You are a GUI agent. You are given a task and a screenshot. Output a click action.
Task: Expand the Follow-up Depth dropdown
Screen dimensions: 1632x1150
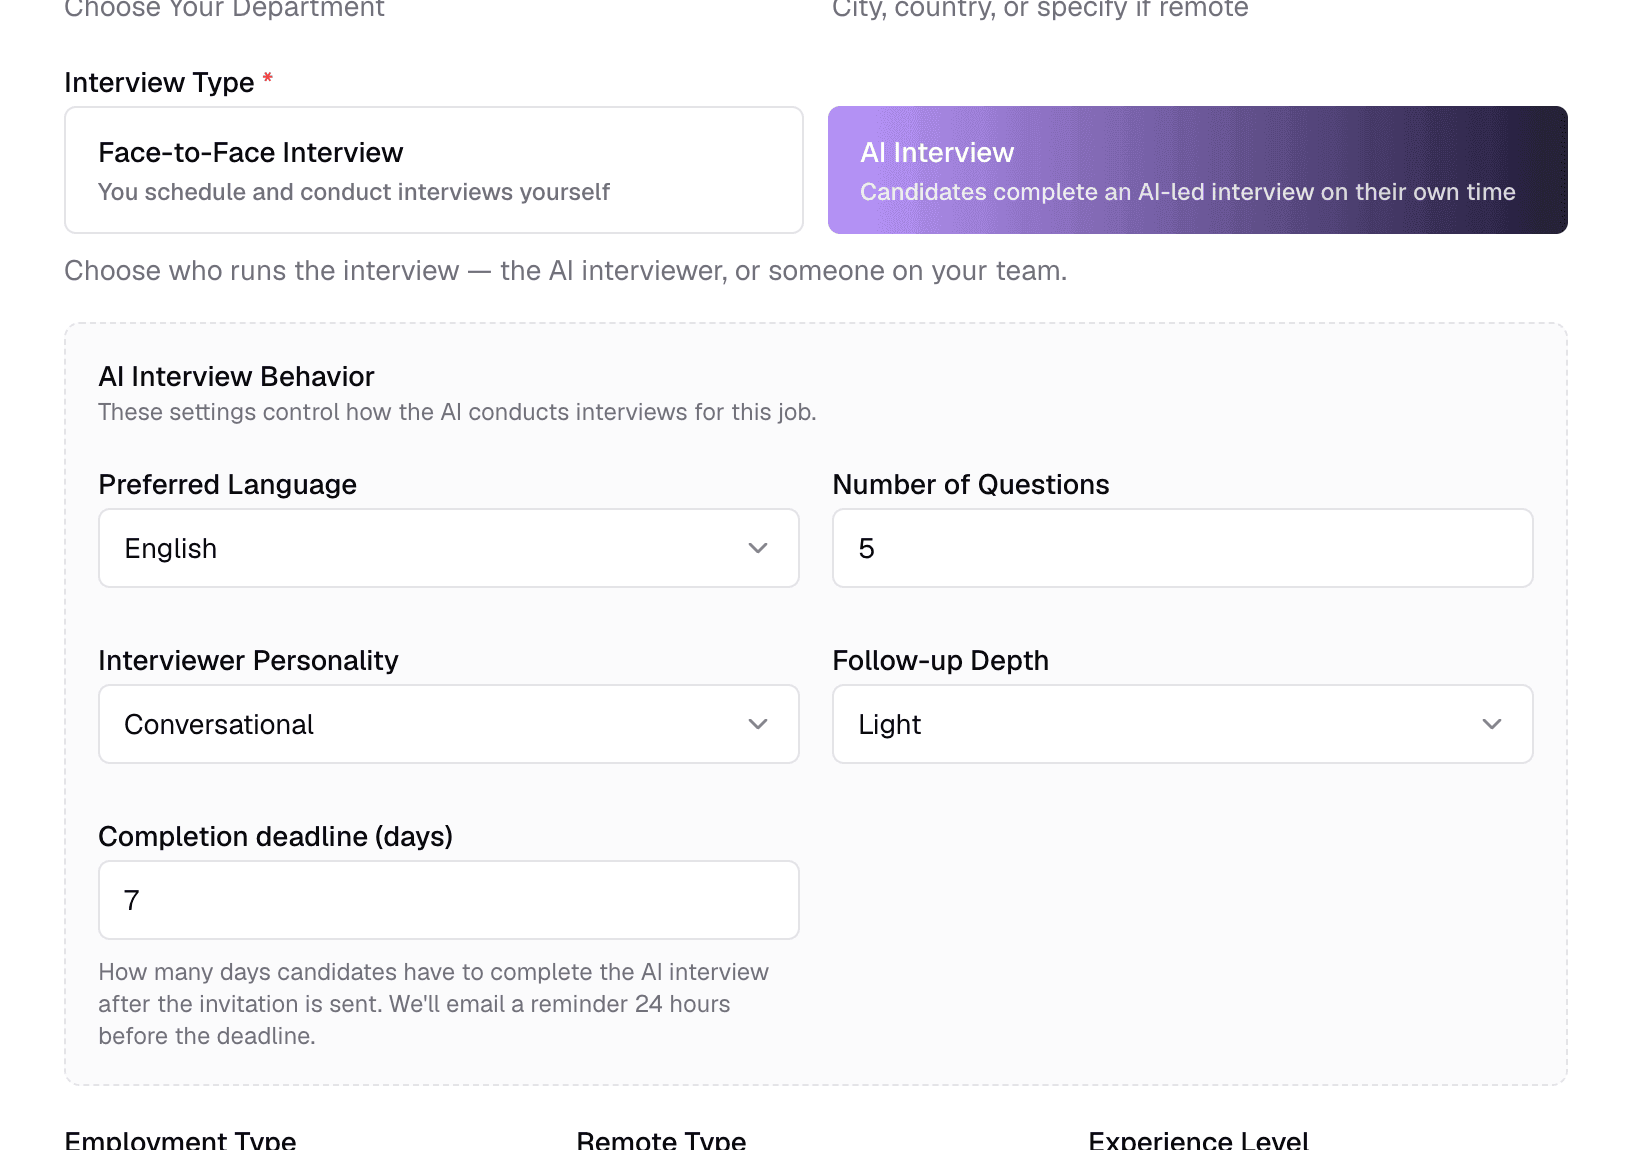click(1182, 724)
